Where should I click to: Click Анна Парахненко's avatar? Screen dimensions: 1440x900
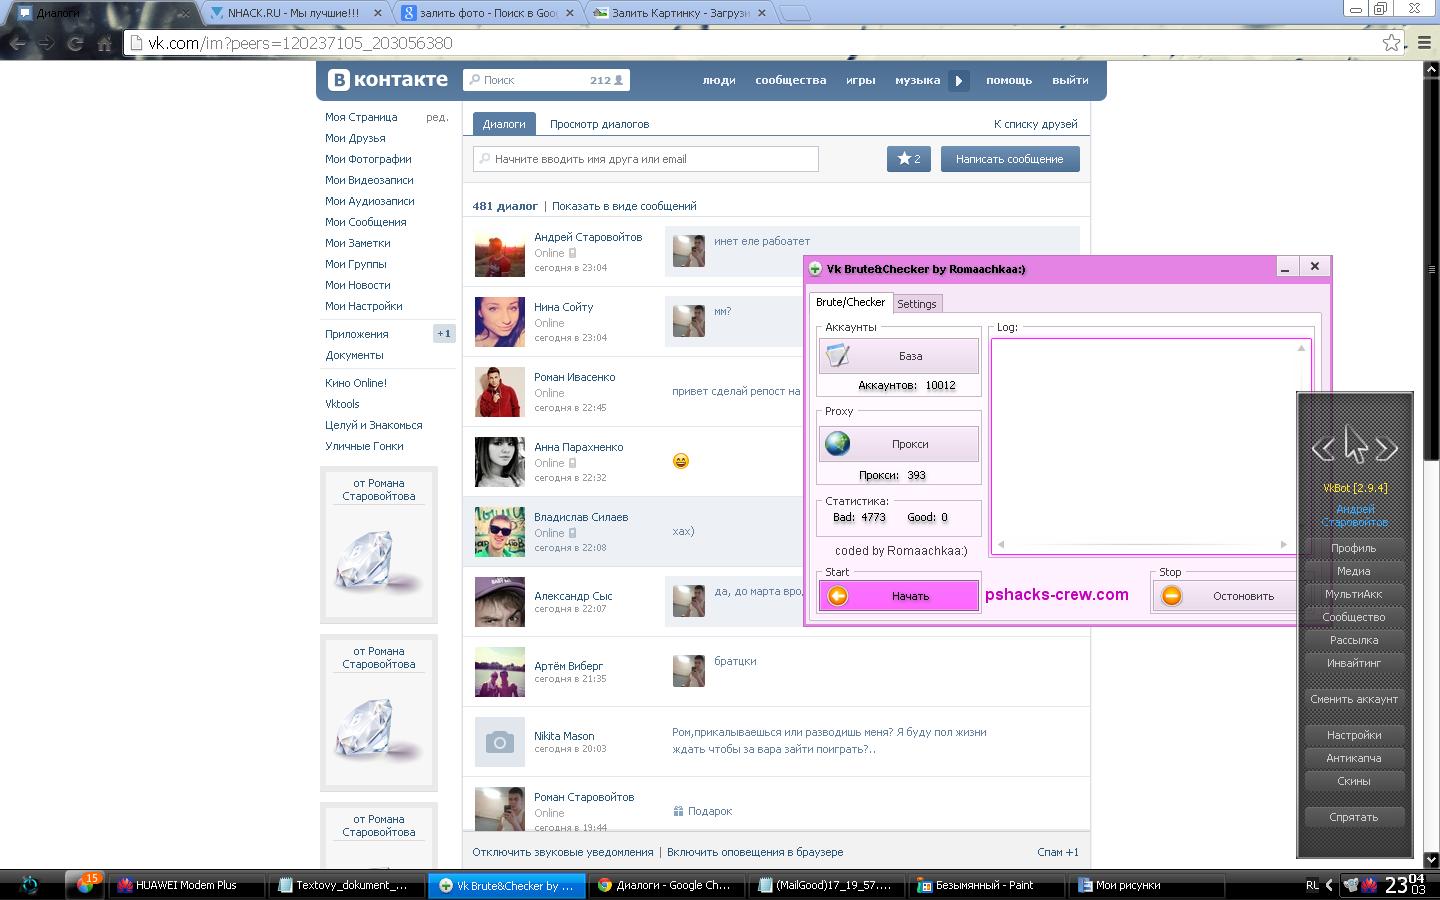click(499, 462)
